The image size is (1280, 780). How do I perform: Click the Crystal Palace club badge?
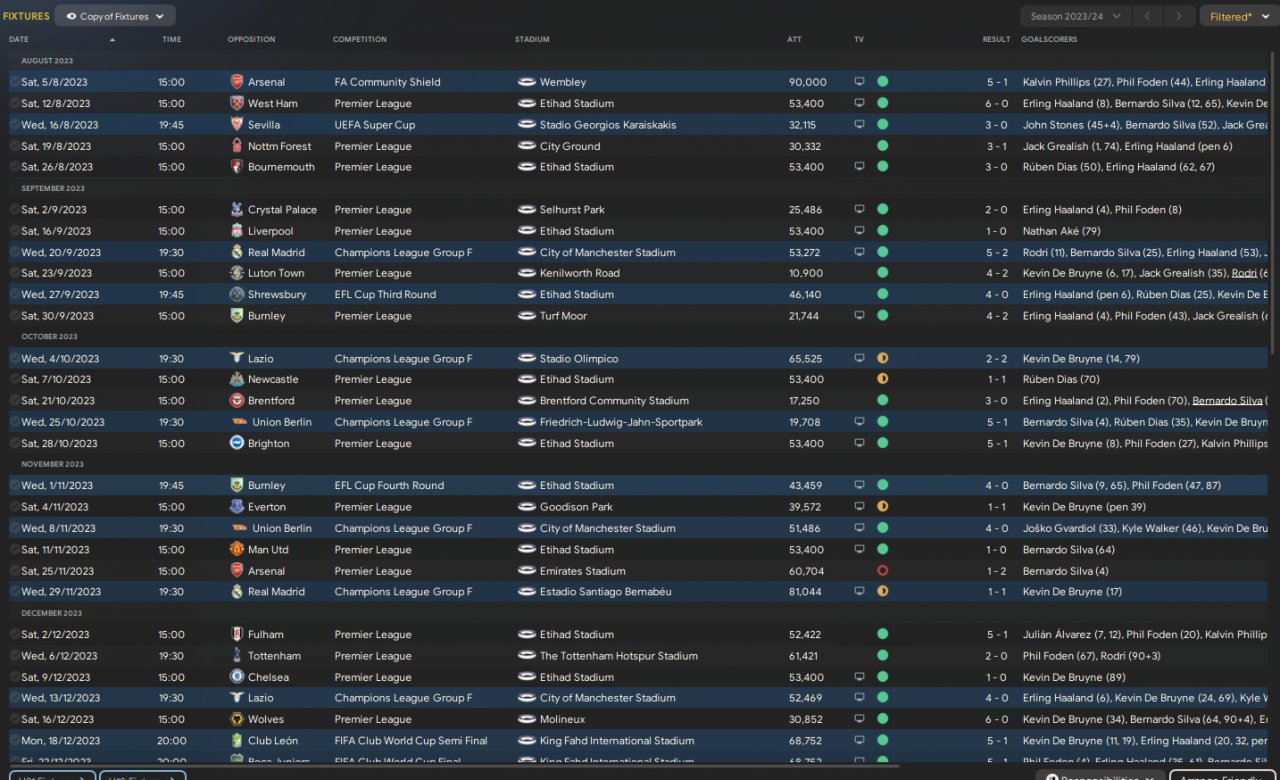tap(237, 210)
